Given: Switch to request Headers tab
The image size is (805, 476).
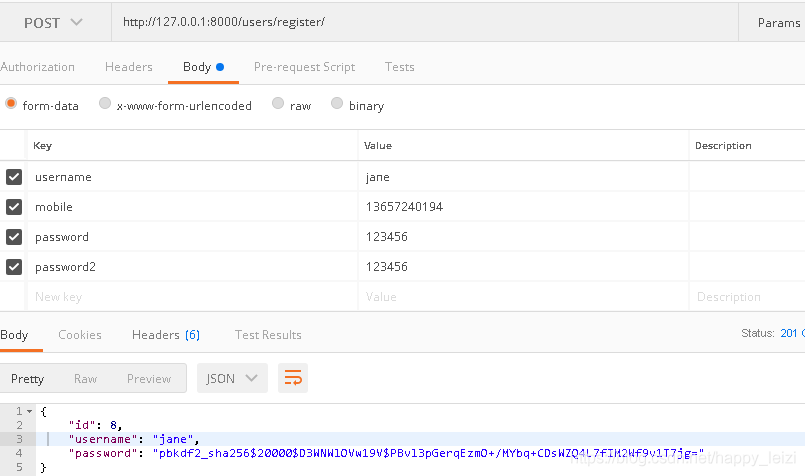Looking at the screenshot, I should tap(128, 67).
